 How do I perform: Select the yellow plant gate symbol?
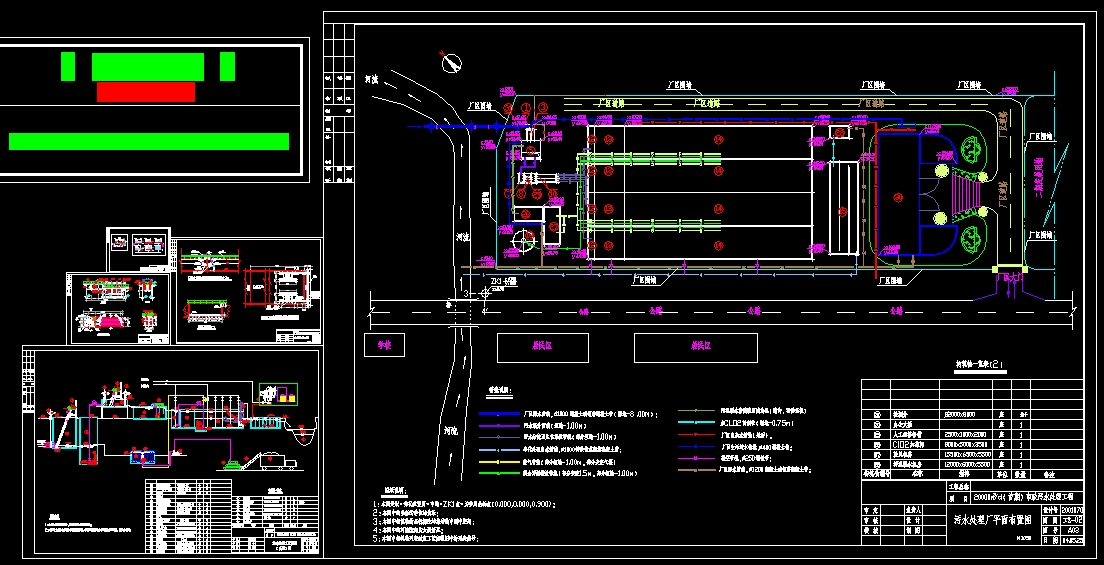(1008, 268)
